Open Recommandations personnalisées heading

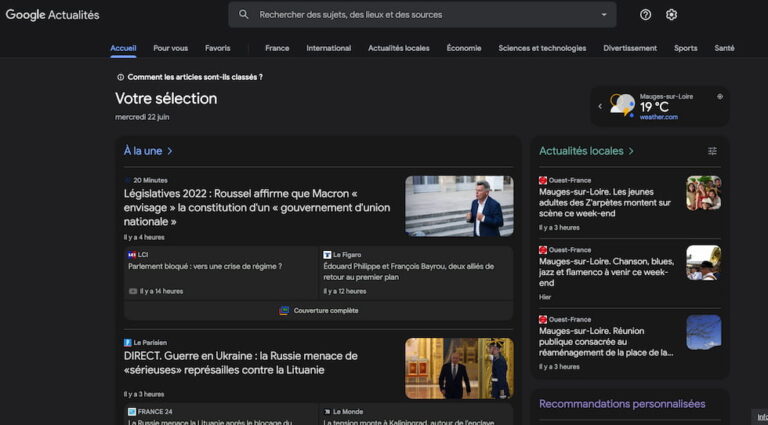click(622, 404)
